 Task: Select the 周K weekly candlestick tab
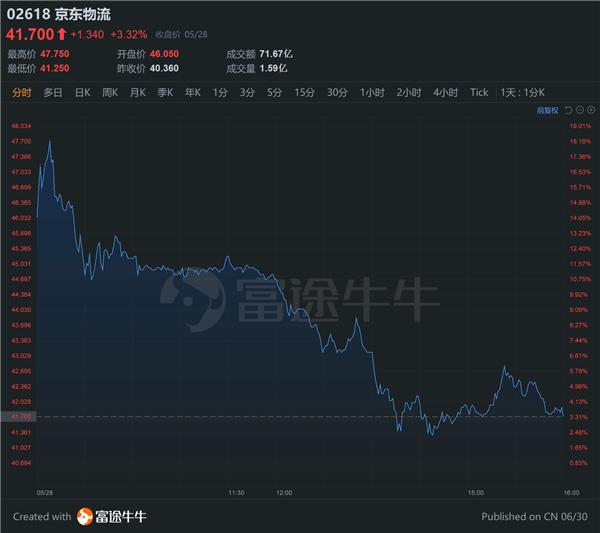110,92
